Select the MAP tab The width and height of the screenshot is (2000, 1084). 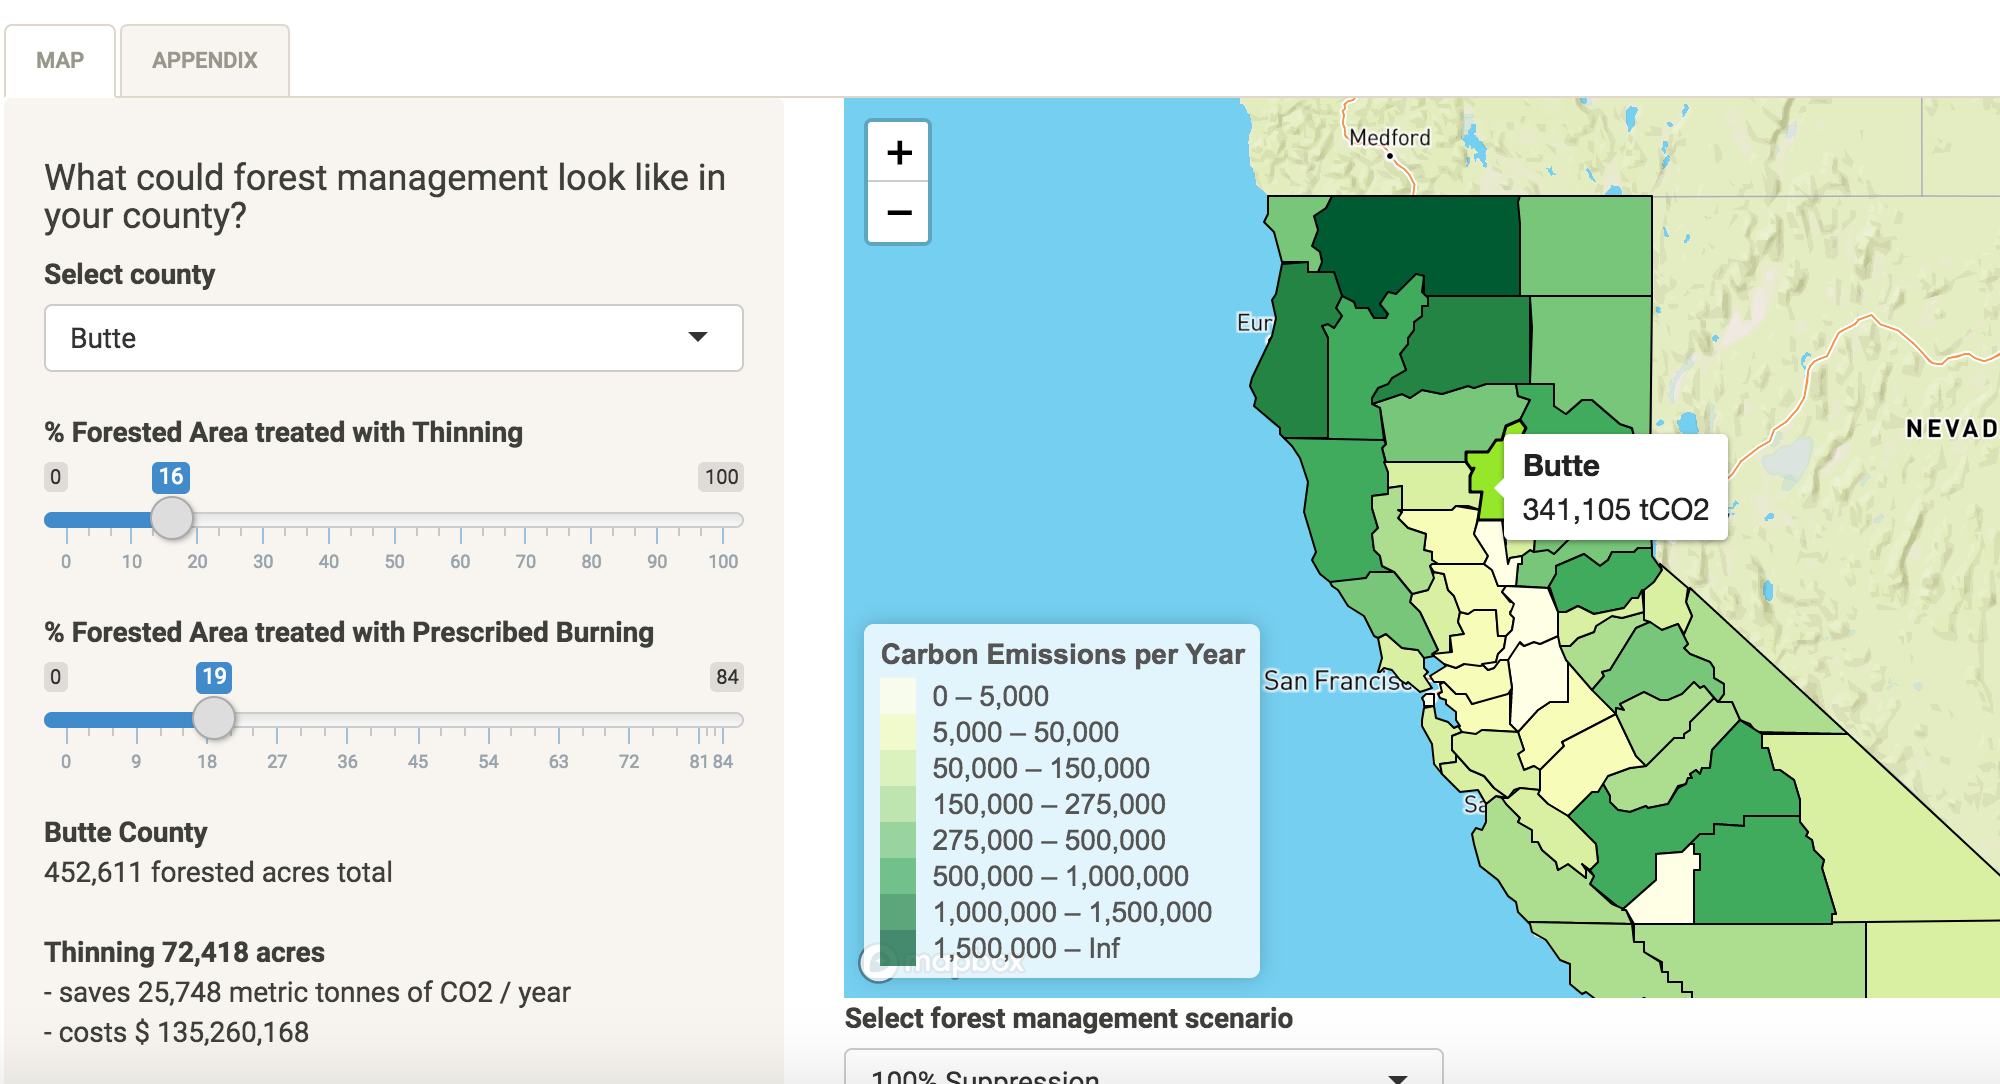[x=60, y=60]
